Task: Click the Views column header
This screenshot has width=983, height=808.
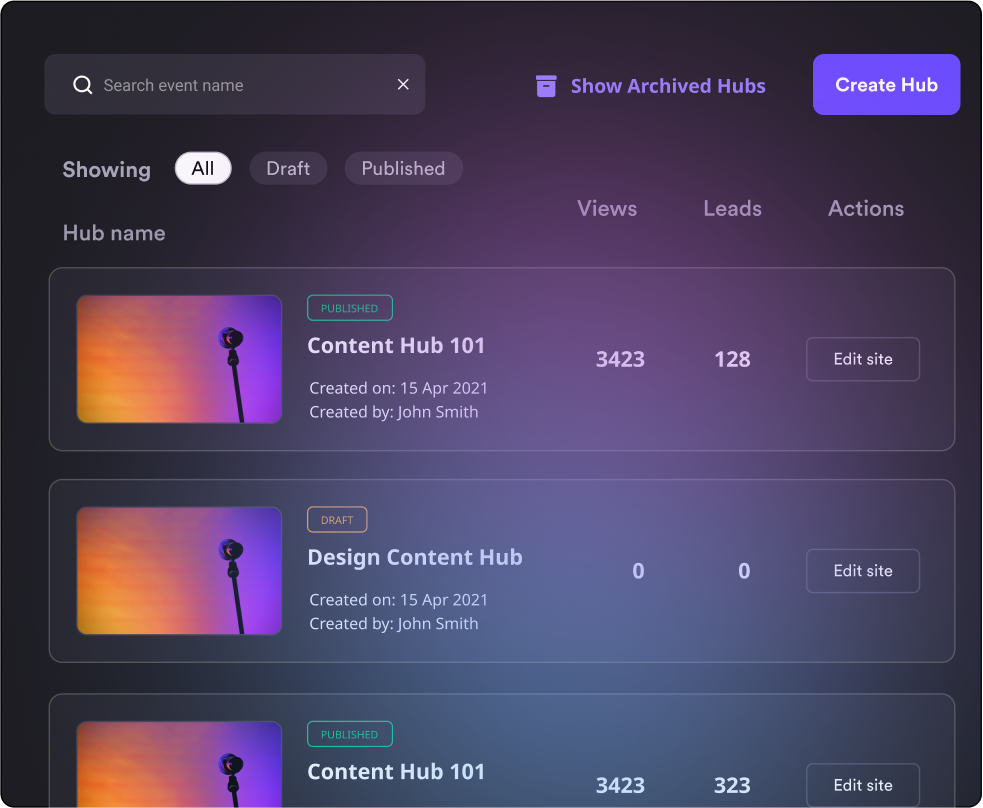Action: click(x=607, y=208)
